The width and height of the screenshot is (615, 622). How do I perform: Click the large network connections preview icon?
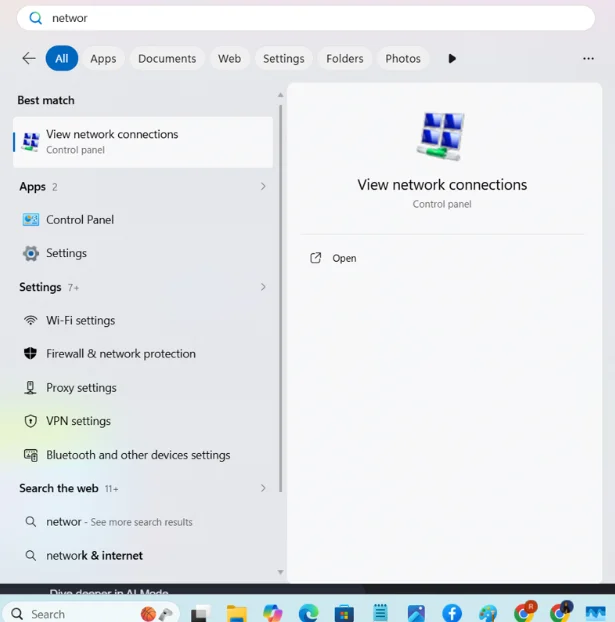441,136
